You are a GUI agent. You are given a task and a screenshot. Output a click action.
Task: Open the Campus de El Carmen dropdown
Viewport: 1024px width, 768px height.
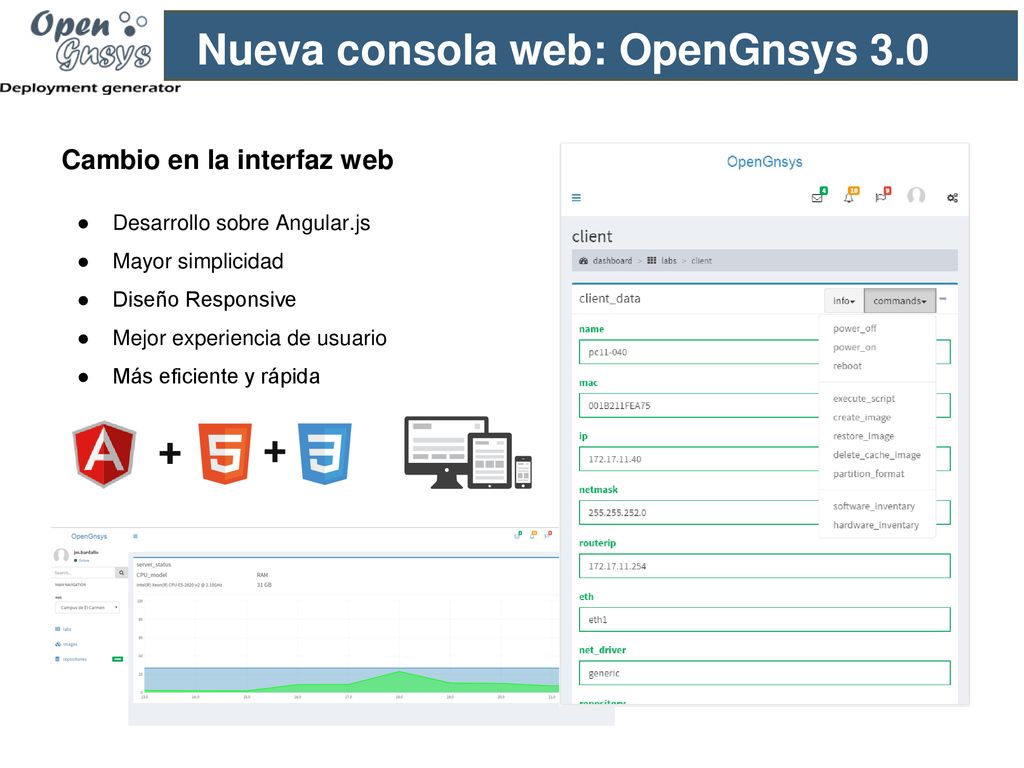click(88, 607)
